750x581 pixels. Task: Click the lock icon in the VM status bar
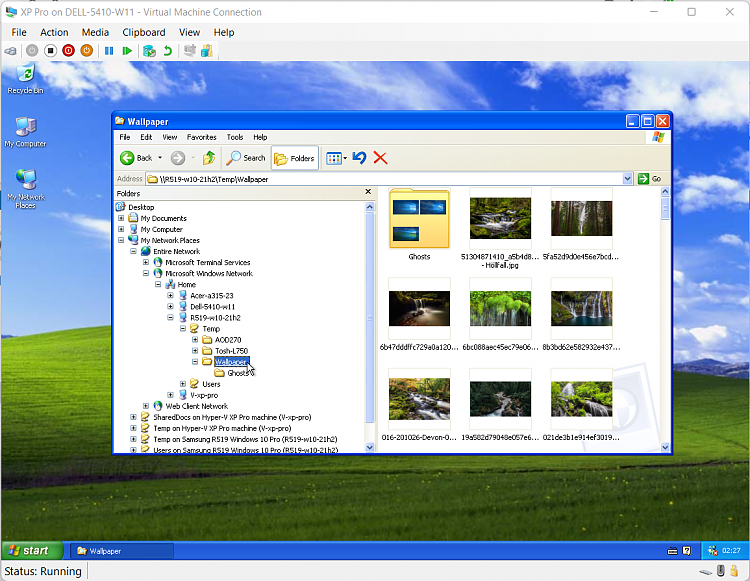[734, 570]
